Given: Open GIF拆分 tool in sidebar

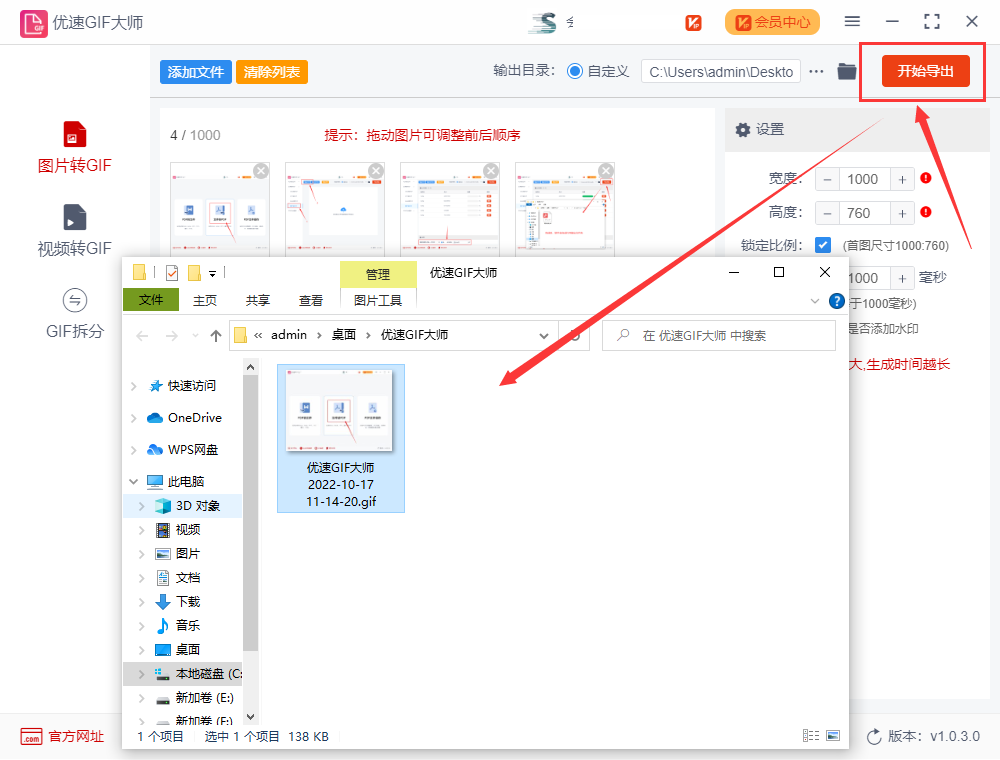Looking at the screenshot, I should tap(74, 313).
